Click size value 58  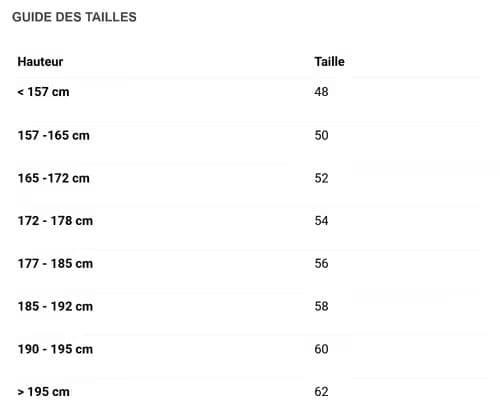321,306
